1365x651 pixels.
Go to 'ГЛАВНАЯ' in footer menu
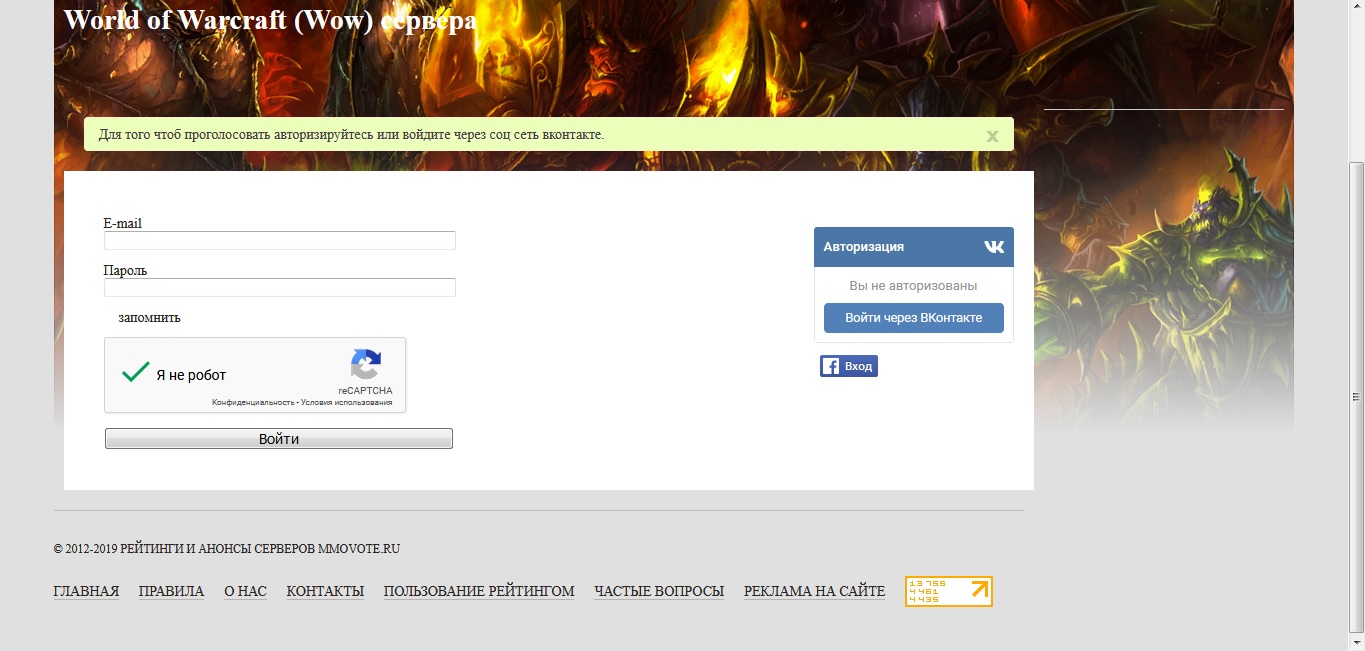[x=86, y=591]
